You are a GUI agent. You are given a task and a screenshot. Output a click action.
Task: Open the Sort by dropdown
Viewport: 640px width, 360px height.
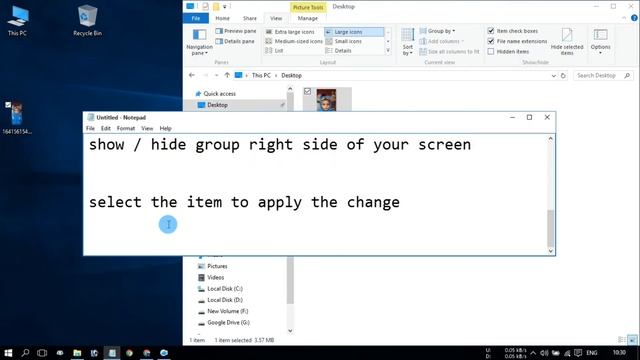[407, 42]
